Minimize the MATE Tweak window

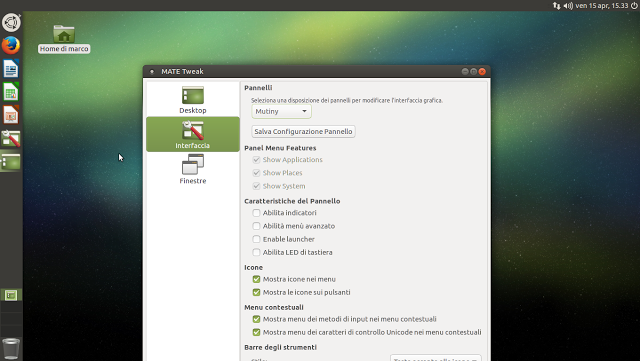click(465, 71)
